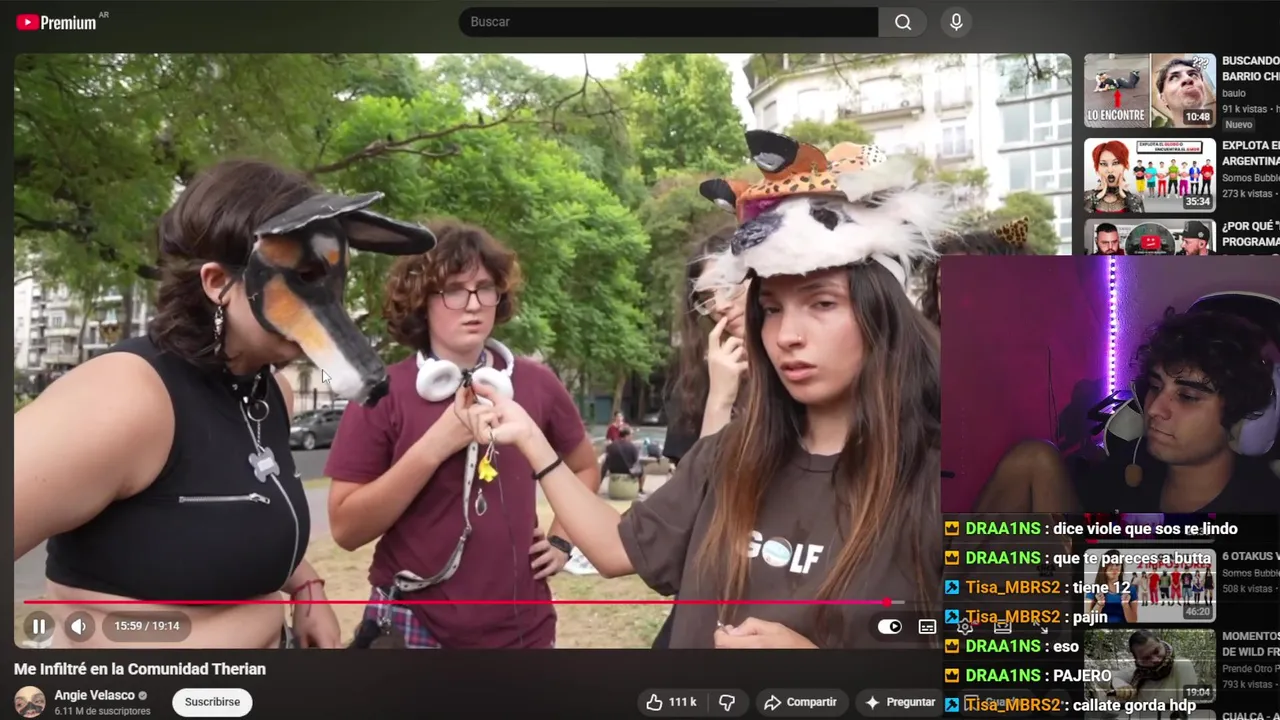Screen dimensions: 1280x720
Task: Click the 273 k vistas text
Action: pyautogui.click(x=1247, y=194)
